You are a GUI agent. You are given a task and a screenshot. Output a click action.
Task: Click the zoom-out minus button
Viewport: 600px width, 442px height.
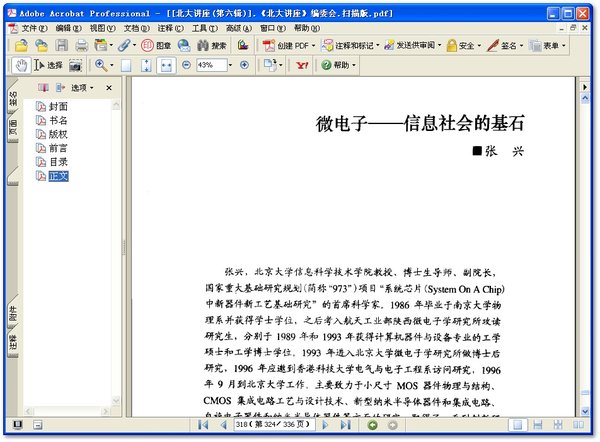tap(186, 65)
